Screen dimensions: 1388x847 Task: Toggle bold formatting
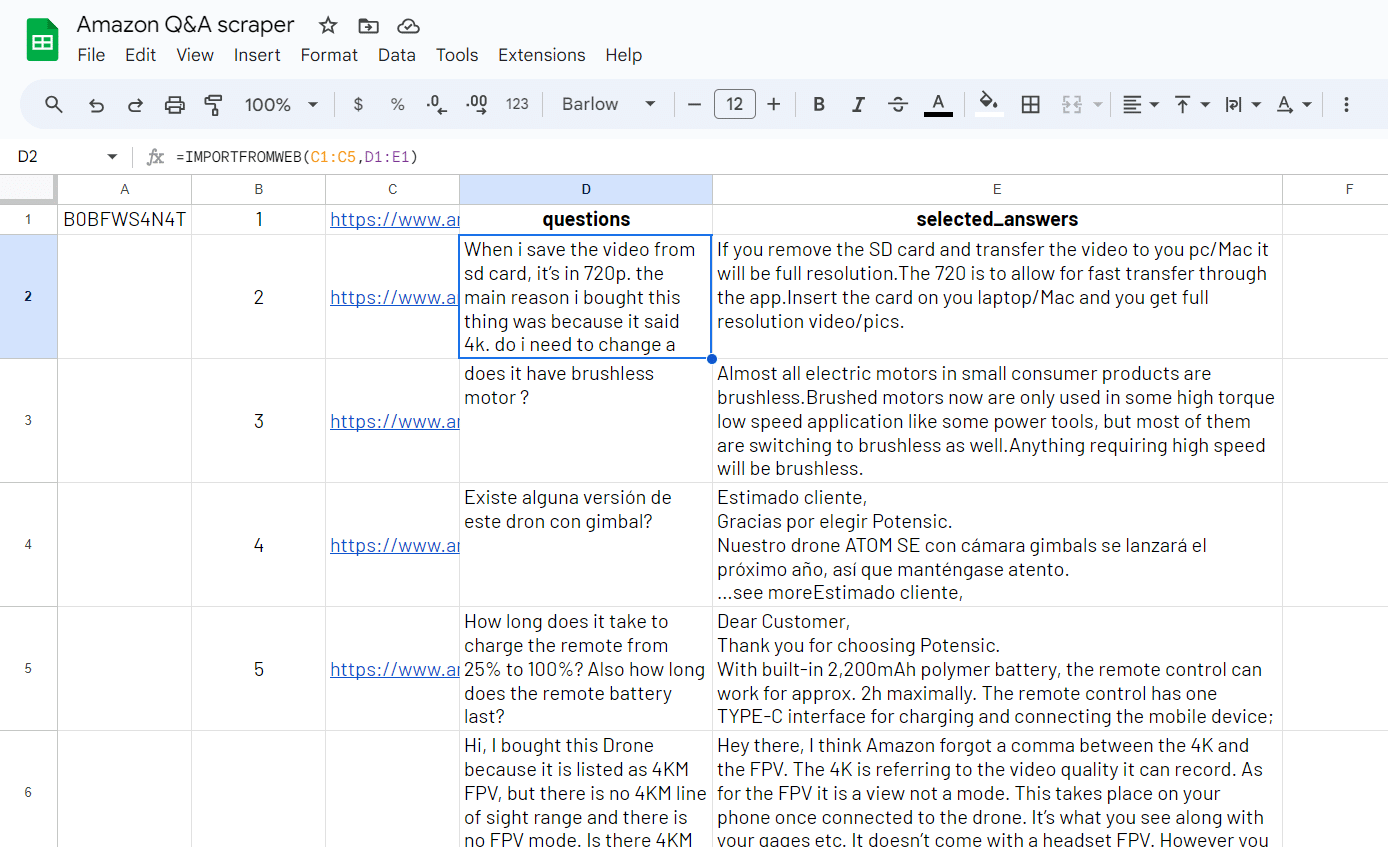point(819,104)
